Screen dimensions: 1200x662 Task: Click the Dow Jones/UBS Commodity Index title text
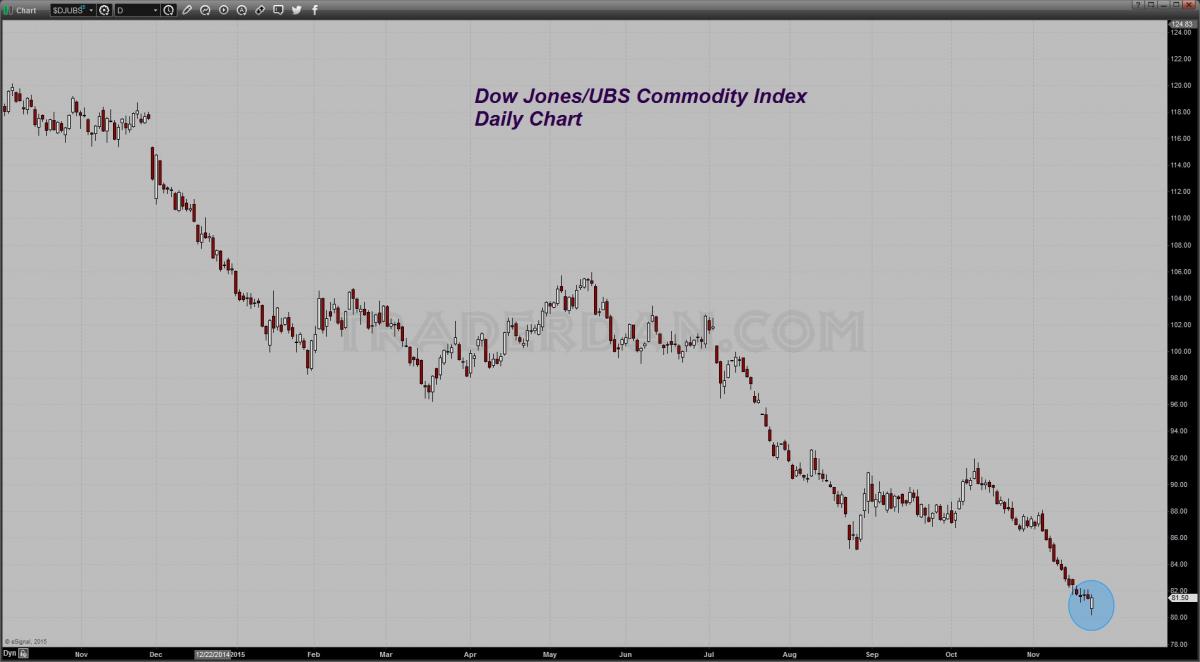pyautogui.click(x=640, y=96)
